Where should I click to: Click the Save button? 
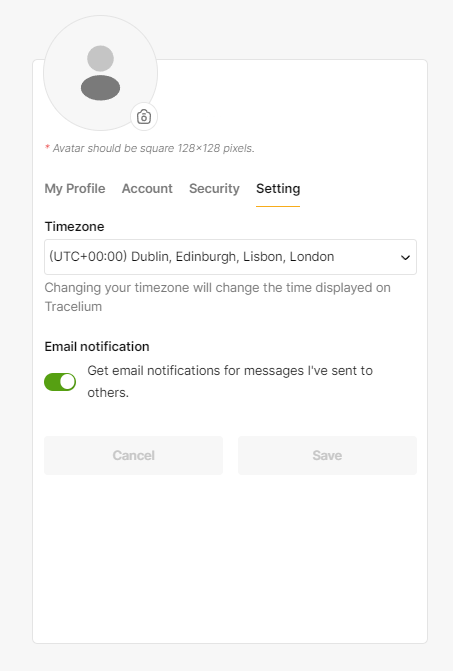point(327,455)
